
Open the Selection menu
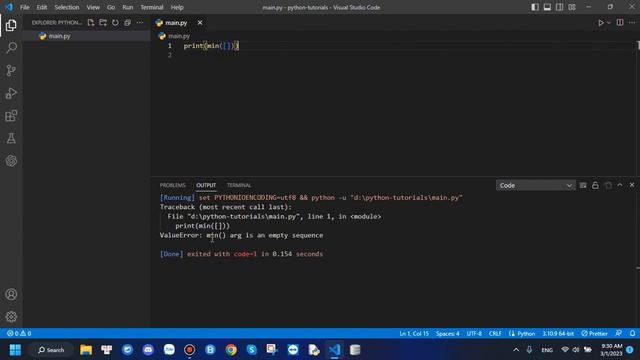(67, 7)
